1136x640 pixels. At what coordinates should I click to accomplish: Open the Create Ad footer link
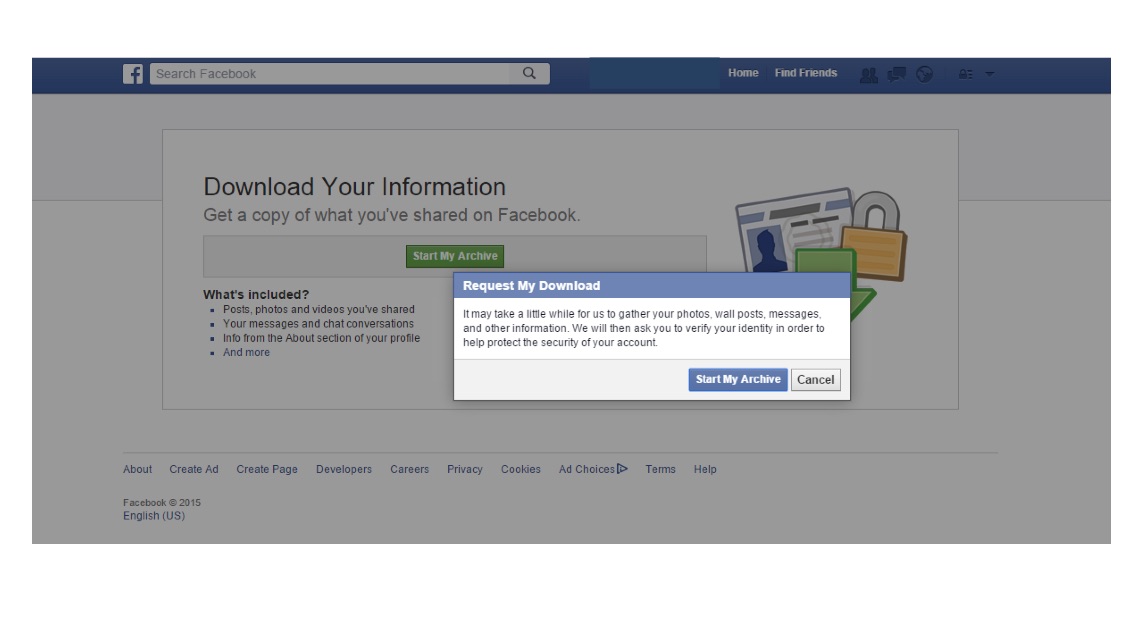[194, 469]
